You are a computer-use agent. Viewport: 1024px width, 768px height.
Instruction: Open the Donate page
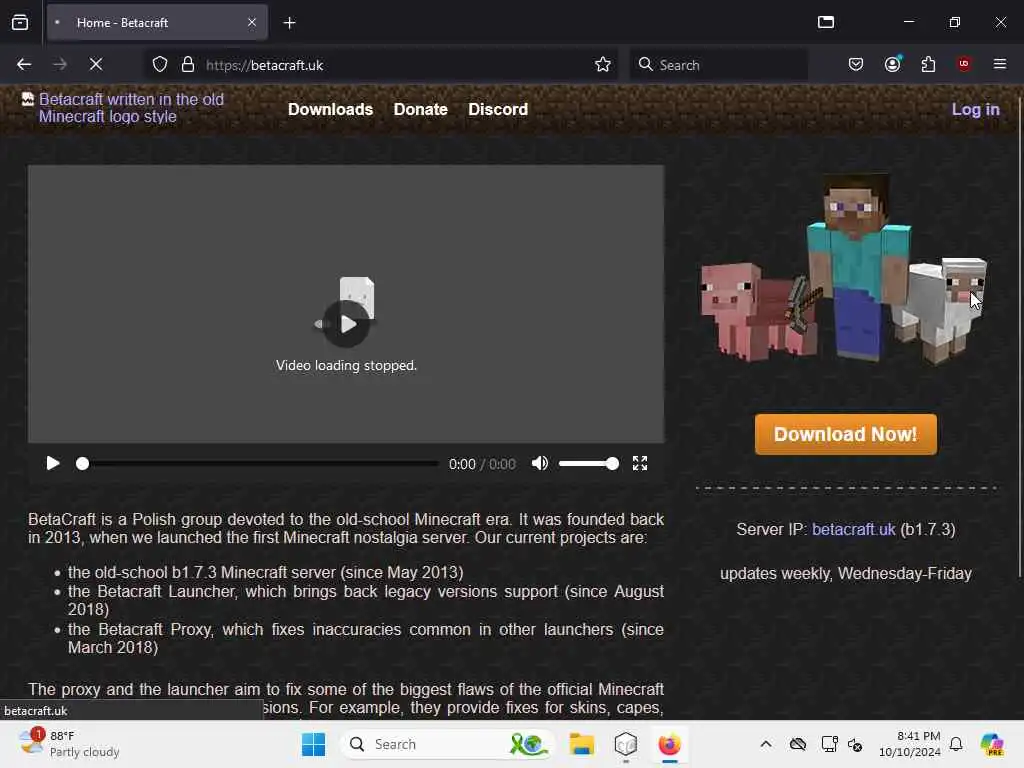pos(421,109)
